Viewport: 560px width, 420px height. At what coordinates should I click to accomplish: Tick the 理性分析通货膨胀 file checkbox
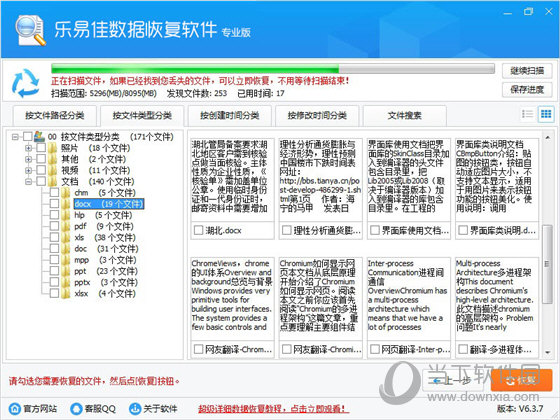[286, 230]
